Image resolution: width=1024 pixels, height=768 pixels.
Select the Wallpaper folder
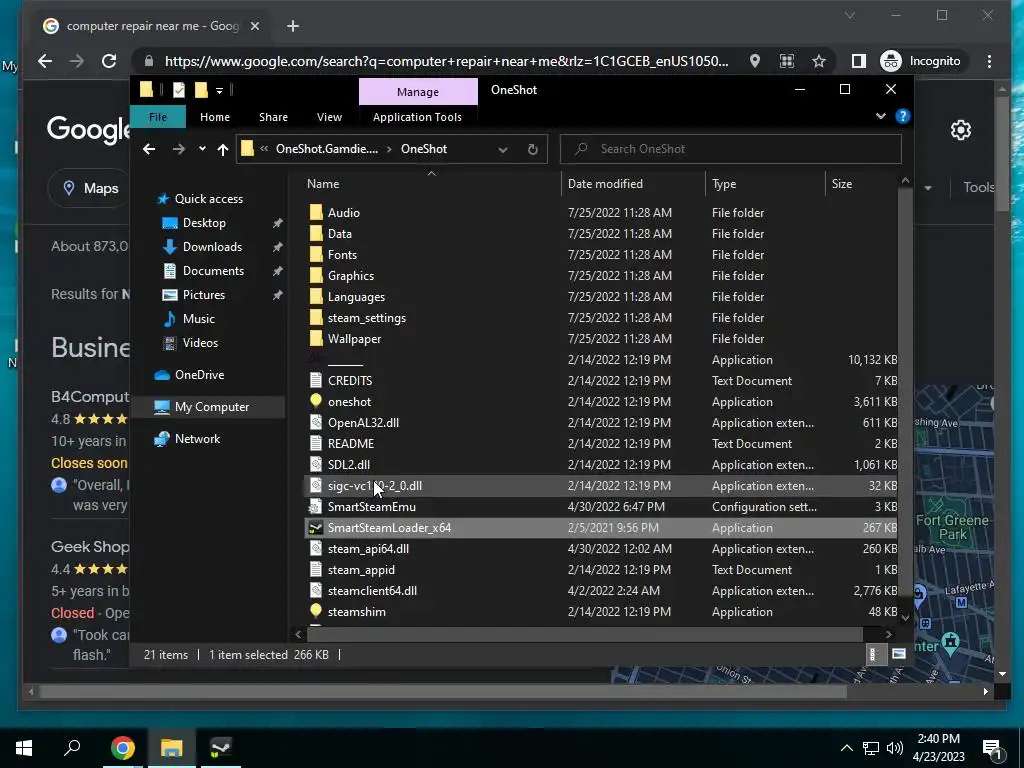[x=354, y=339]
